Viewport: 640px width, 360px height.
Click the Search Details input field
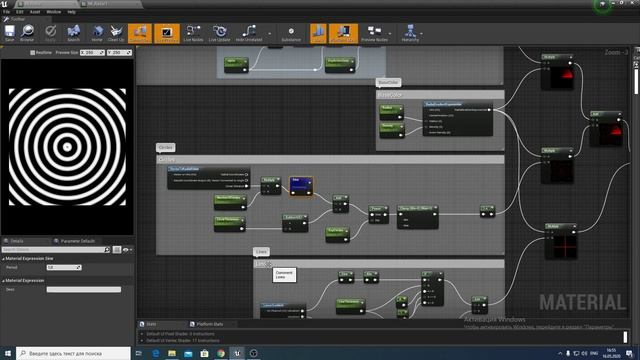53,249
